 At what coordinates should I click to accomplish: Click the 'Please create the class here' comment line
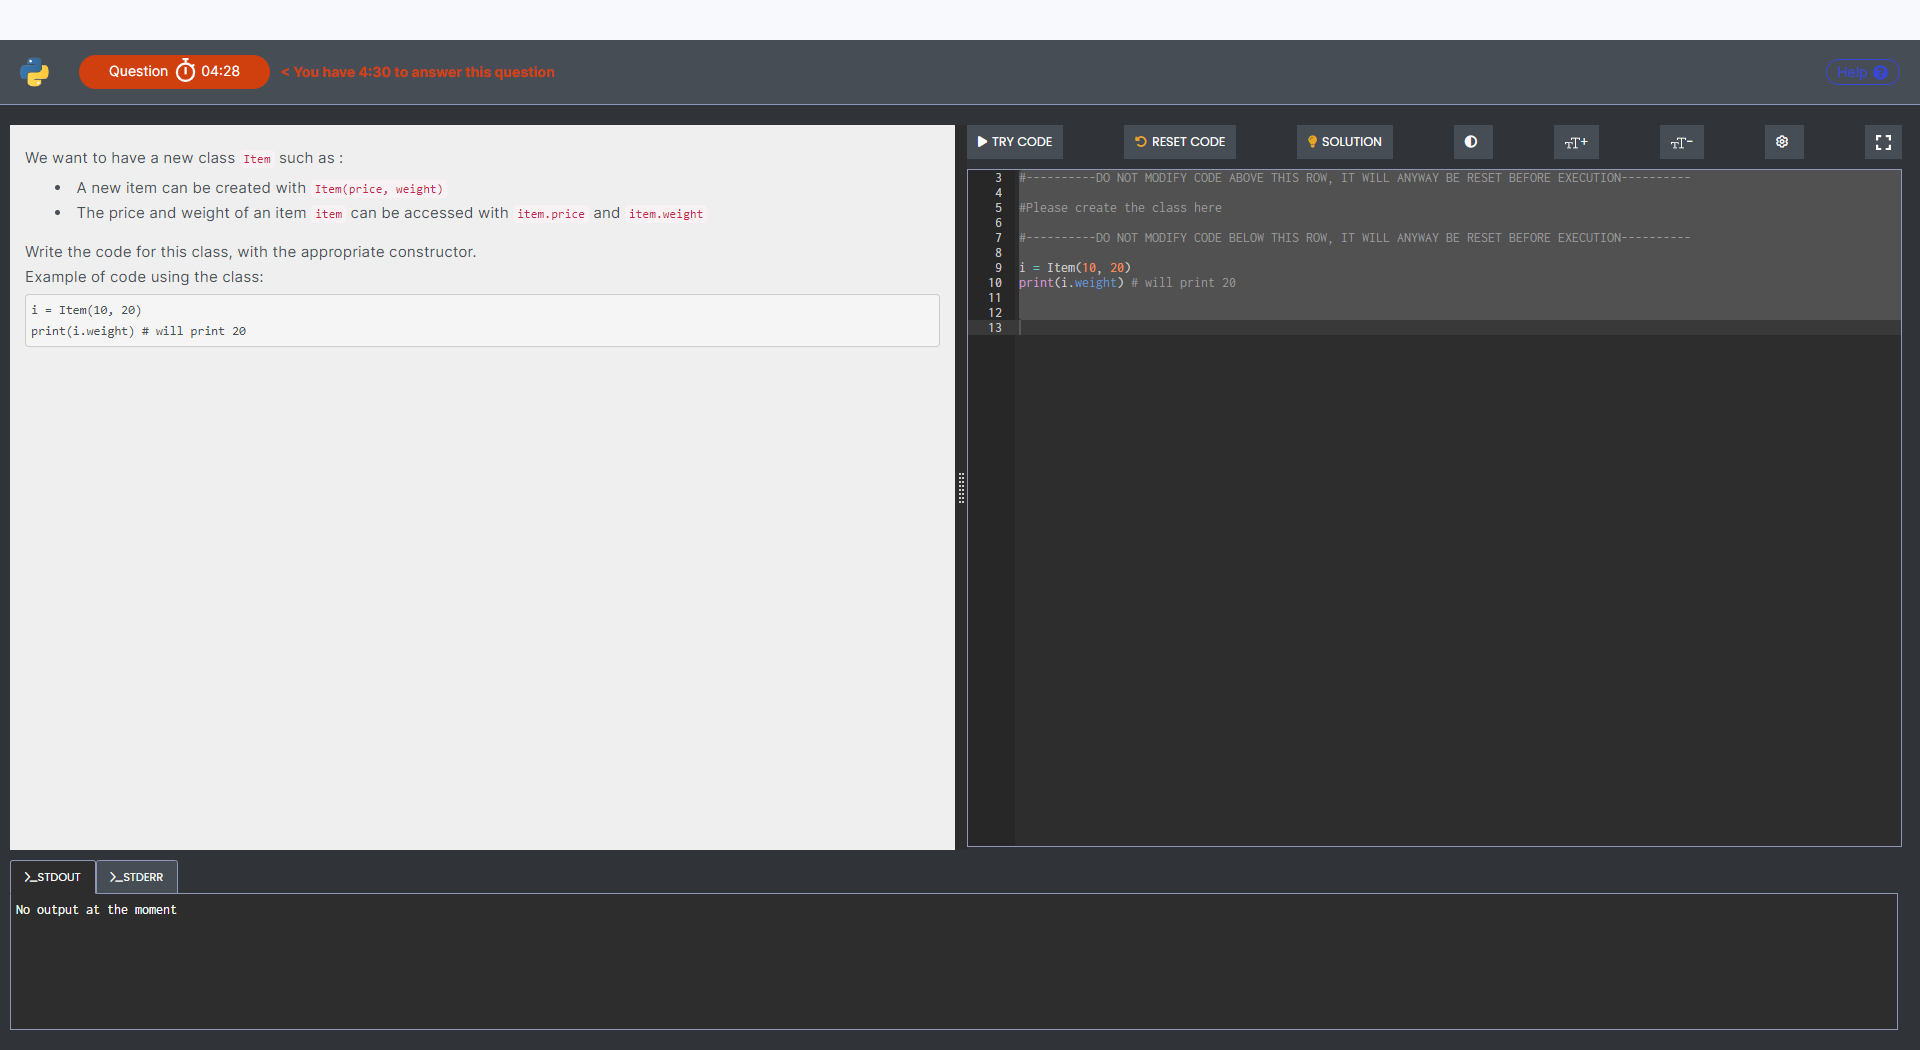click(x=1120, y=208)
